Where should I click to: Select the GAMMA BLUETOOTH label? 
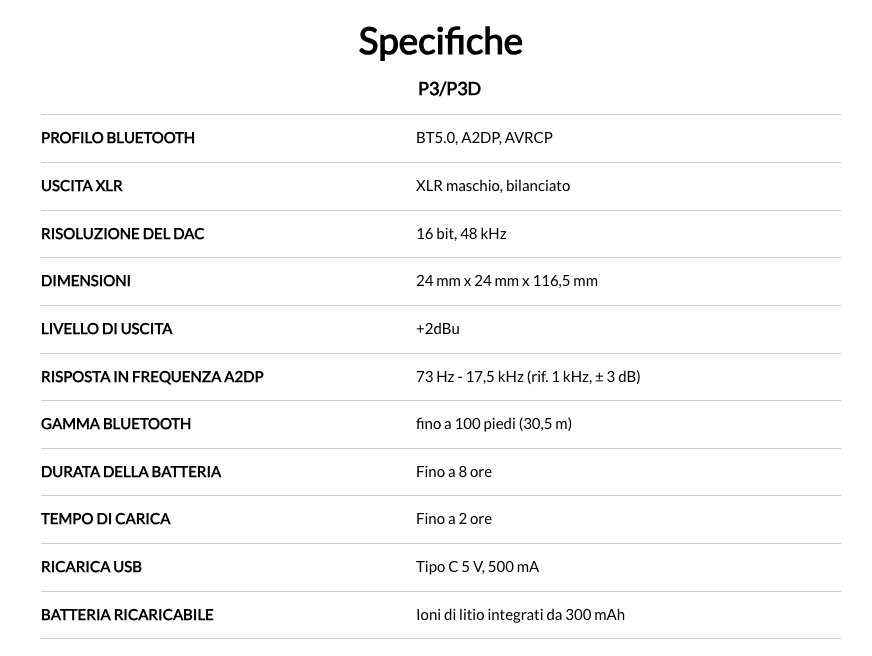[x=116, y=424]
